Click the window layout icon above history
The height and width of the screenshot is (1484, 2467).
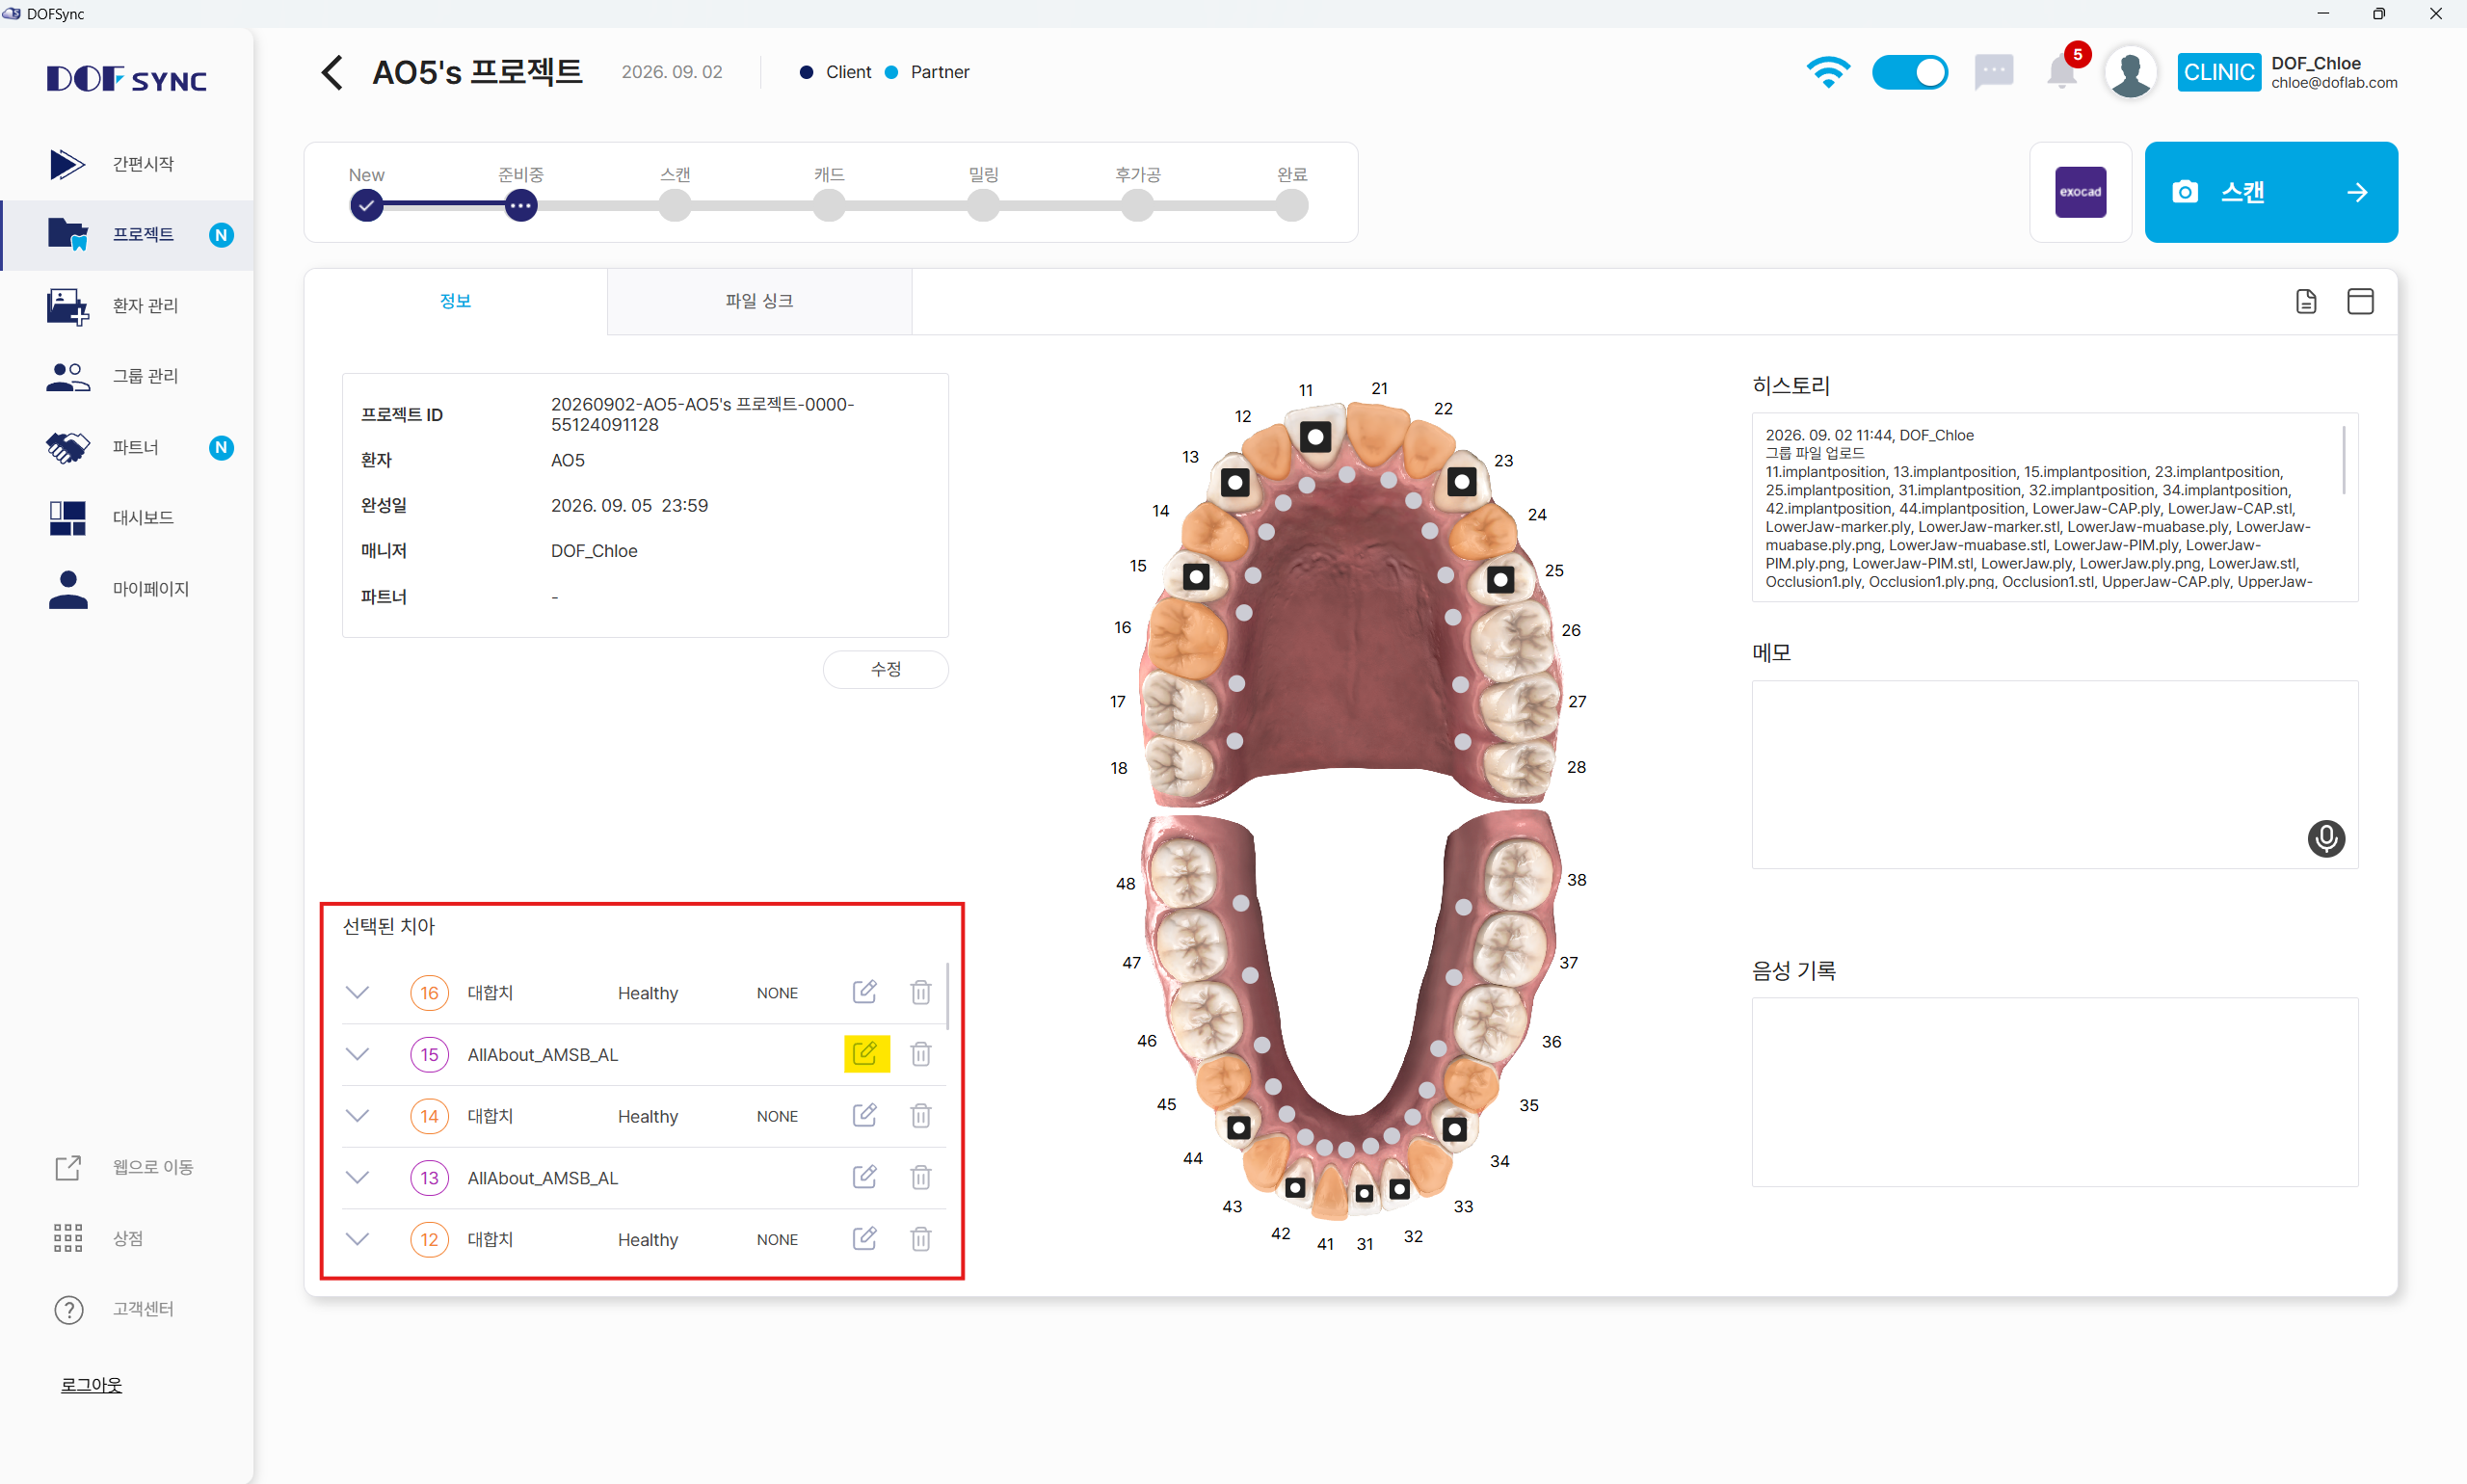(x=2359, y=301)
